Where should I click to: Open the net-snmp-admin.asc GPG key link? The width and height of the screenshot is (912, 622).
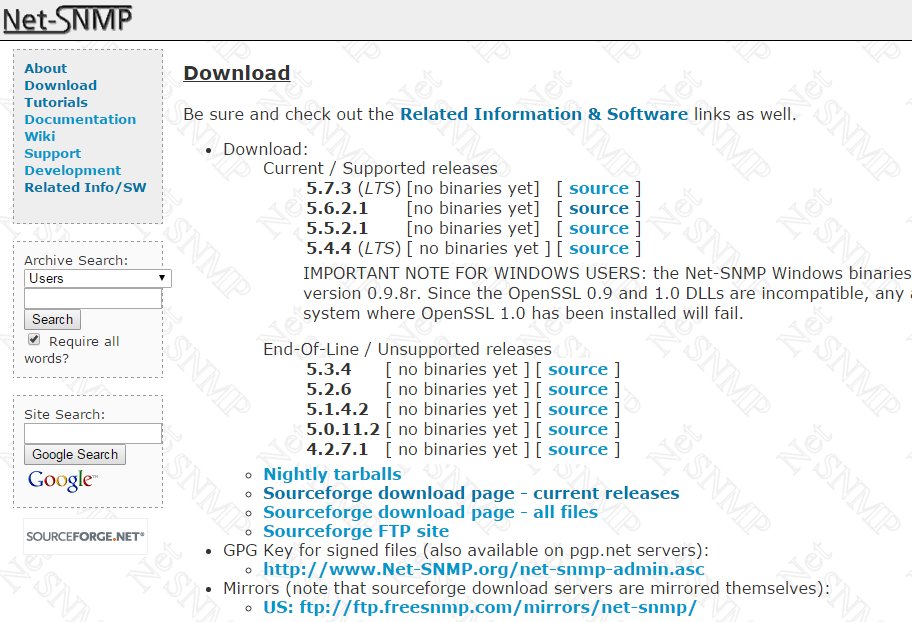coord(484,569)
